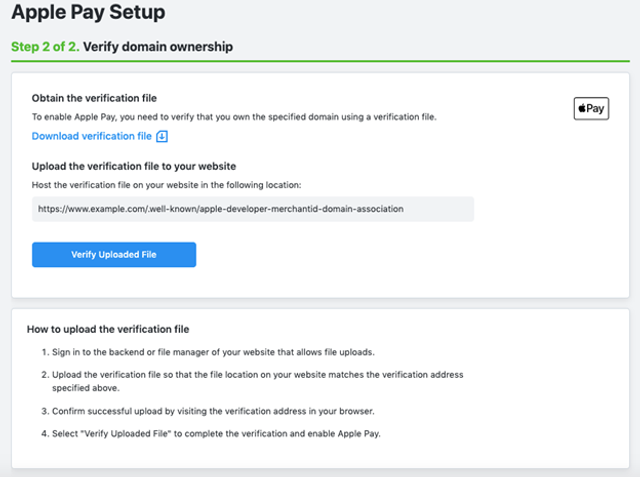Viewport: 640px width, 477px height.
Task: Click the Apple Pay logo badge
Action: [x=591, y=109]
